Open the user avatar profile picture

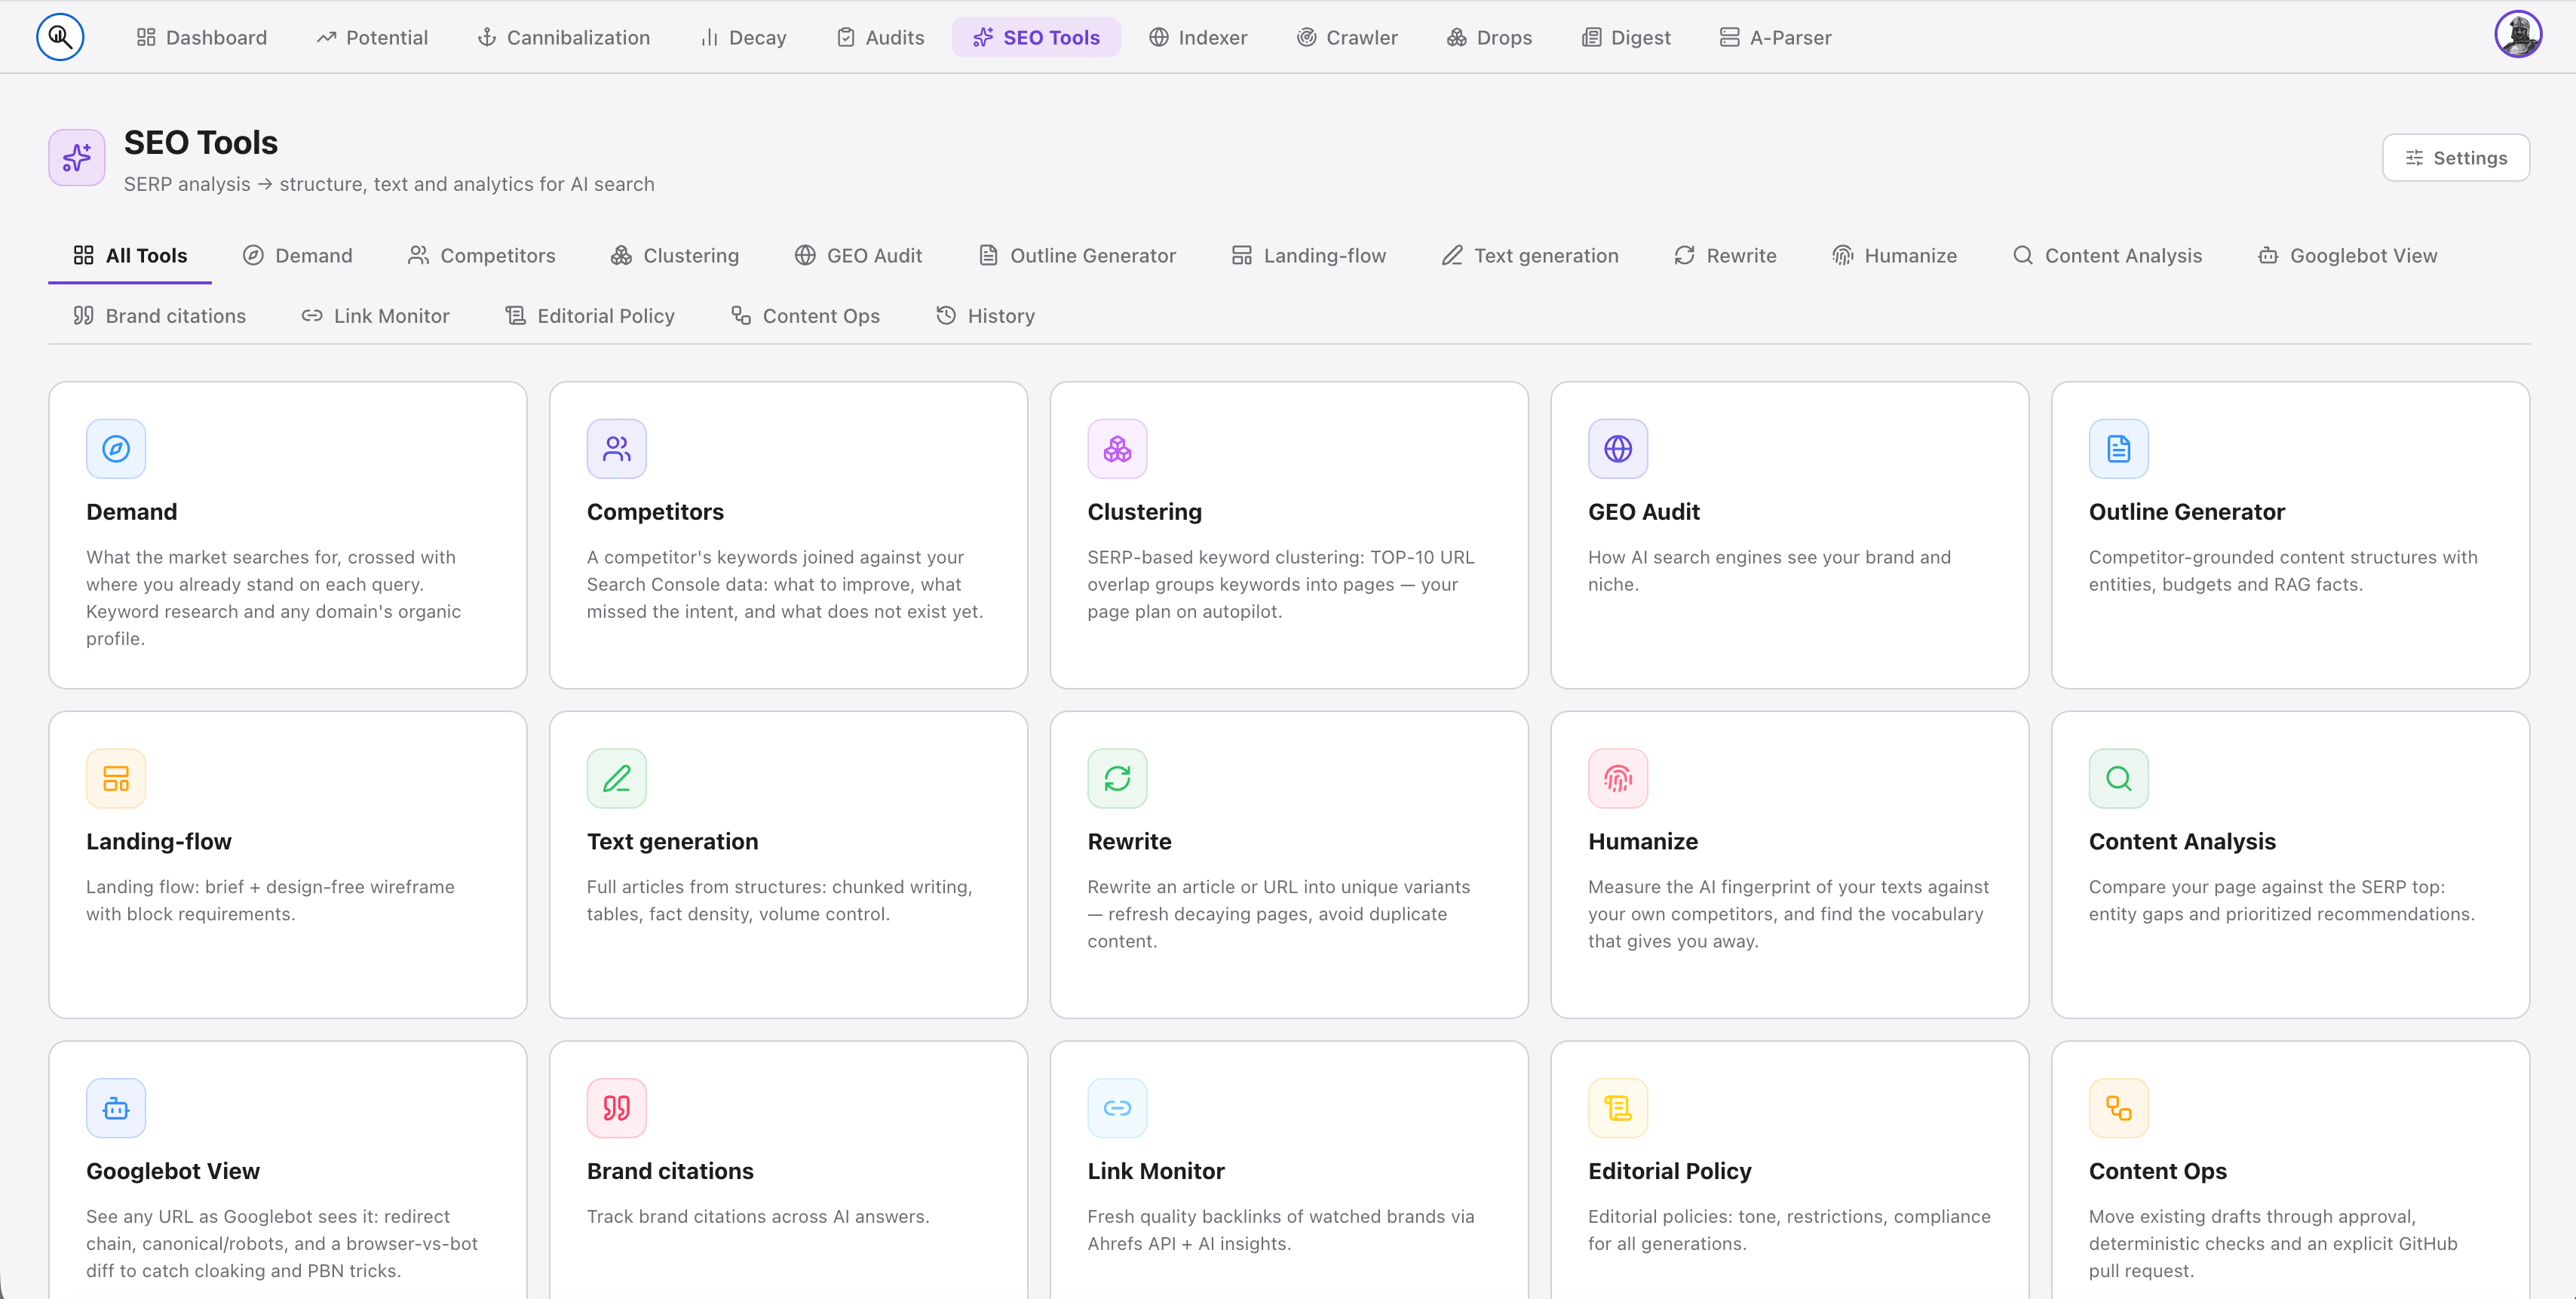[x=2517, y=35]
